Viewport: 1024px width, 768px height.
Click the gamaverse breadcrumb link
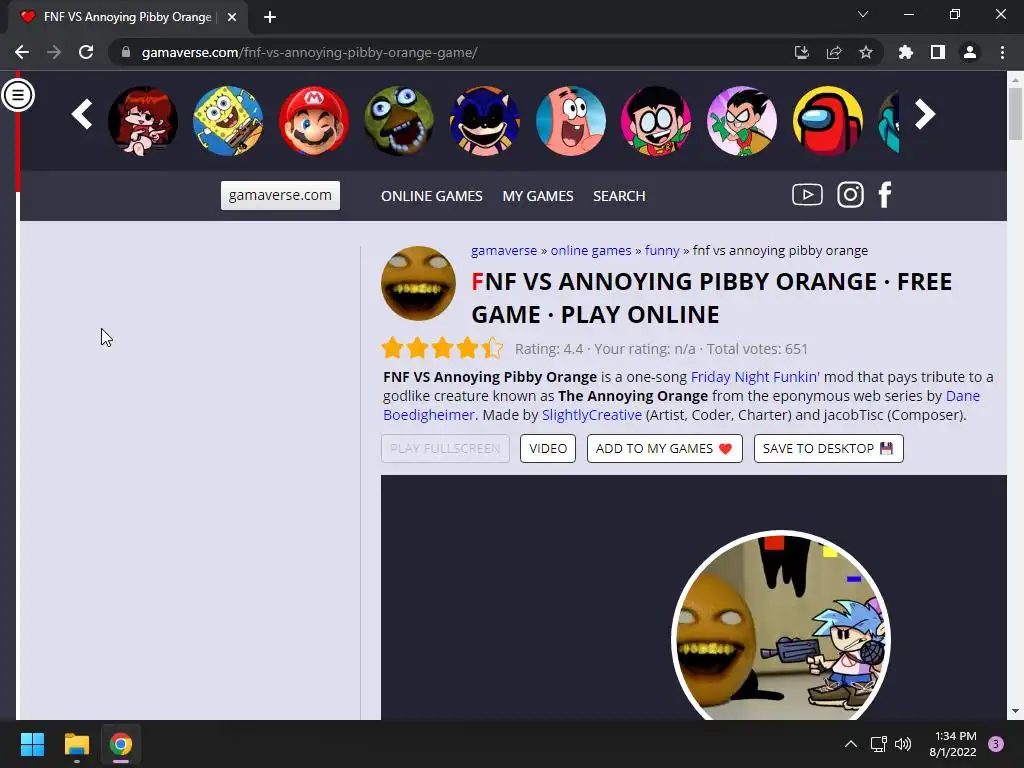coord(504,251)
